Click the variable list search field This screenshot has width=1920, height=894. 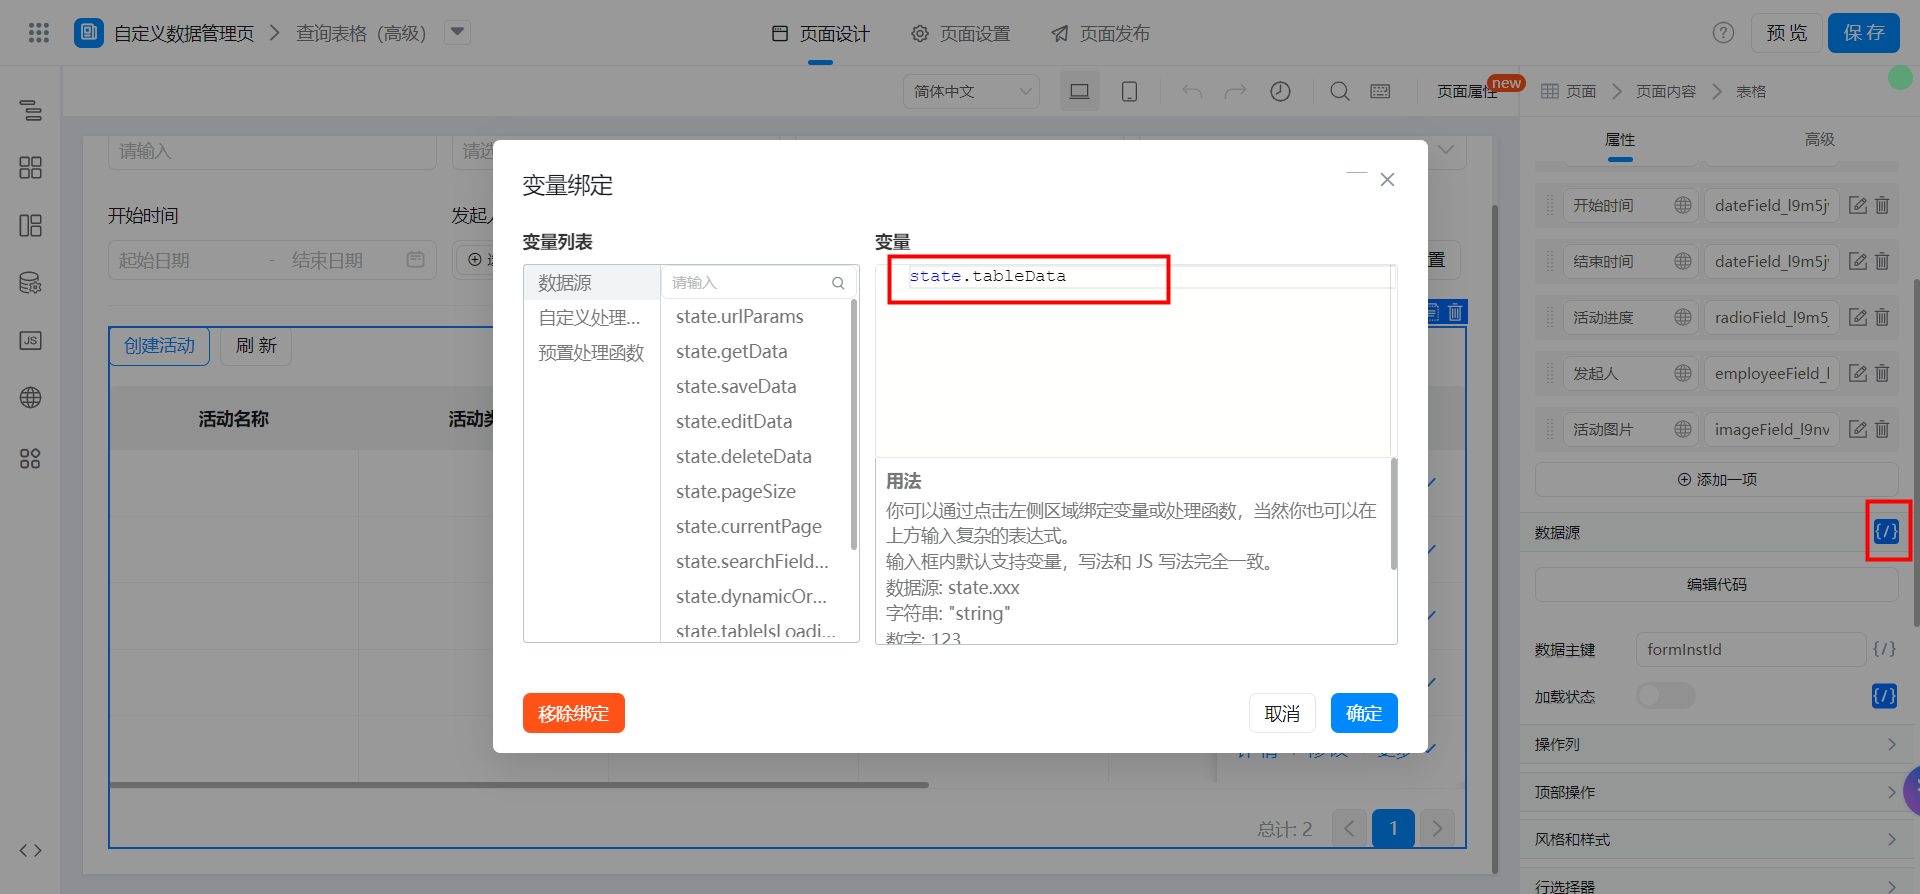[x=750, y=283]
